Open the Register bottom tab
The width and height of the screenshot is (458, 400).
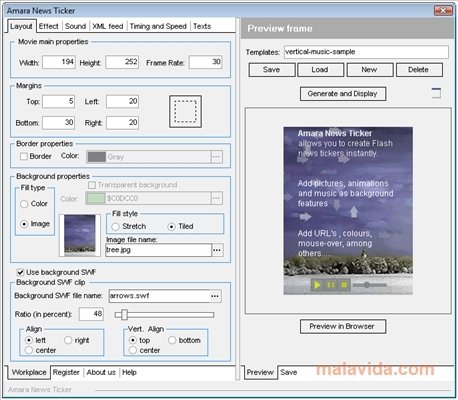tap(66, 372)
